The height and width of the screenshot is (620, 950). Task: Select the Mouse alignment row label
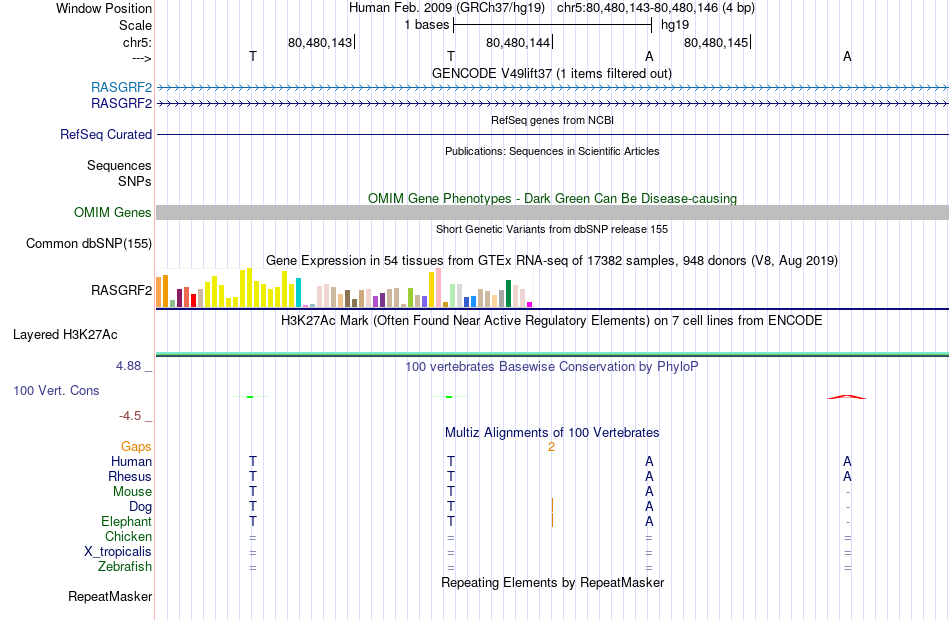coord(132,492)
